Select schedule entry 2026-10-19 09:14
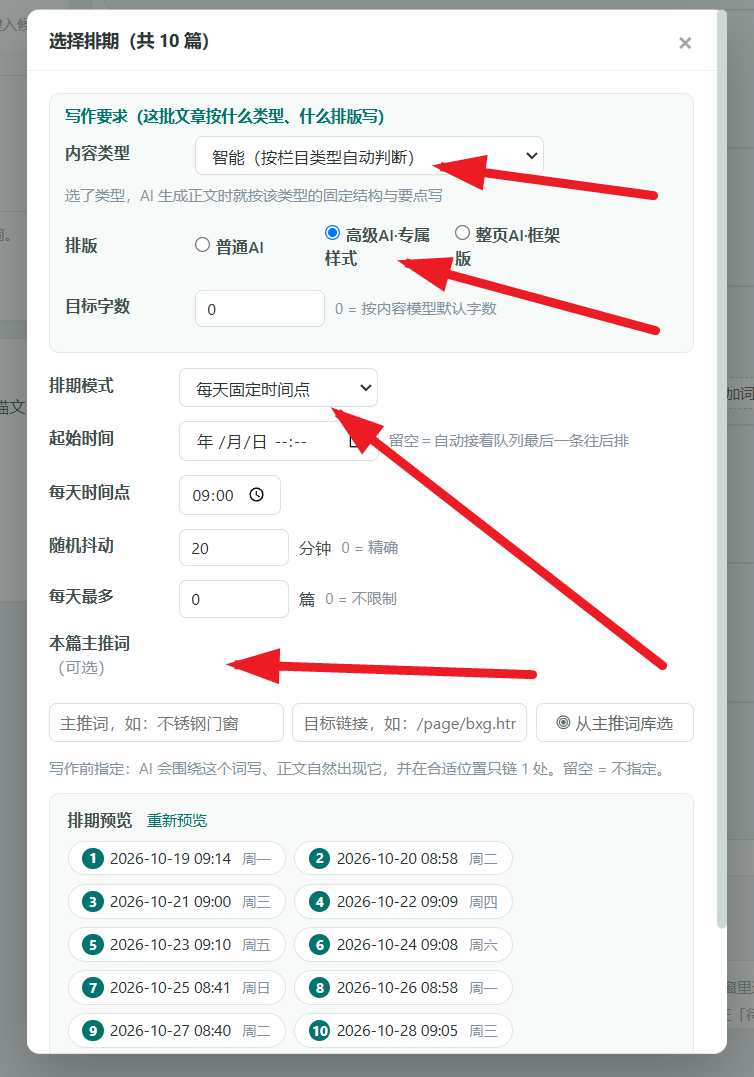754x1077 pixels. [176, 858]
